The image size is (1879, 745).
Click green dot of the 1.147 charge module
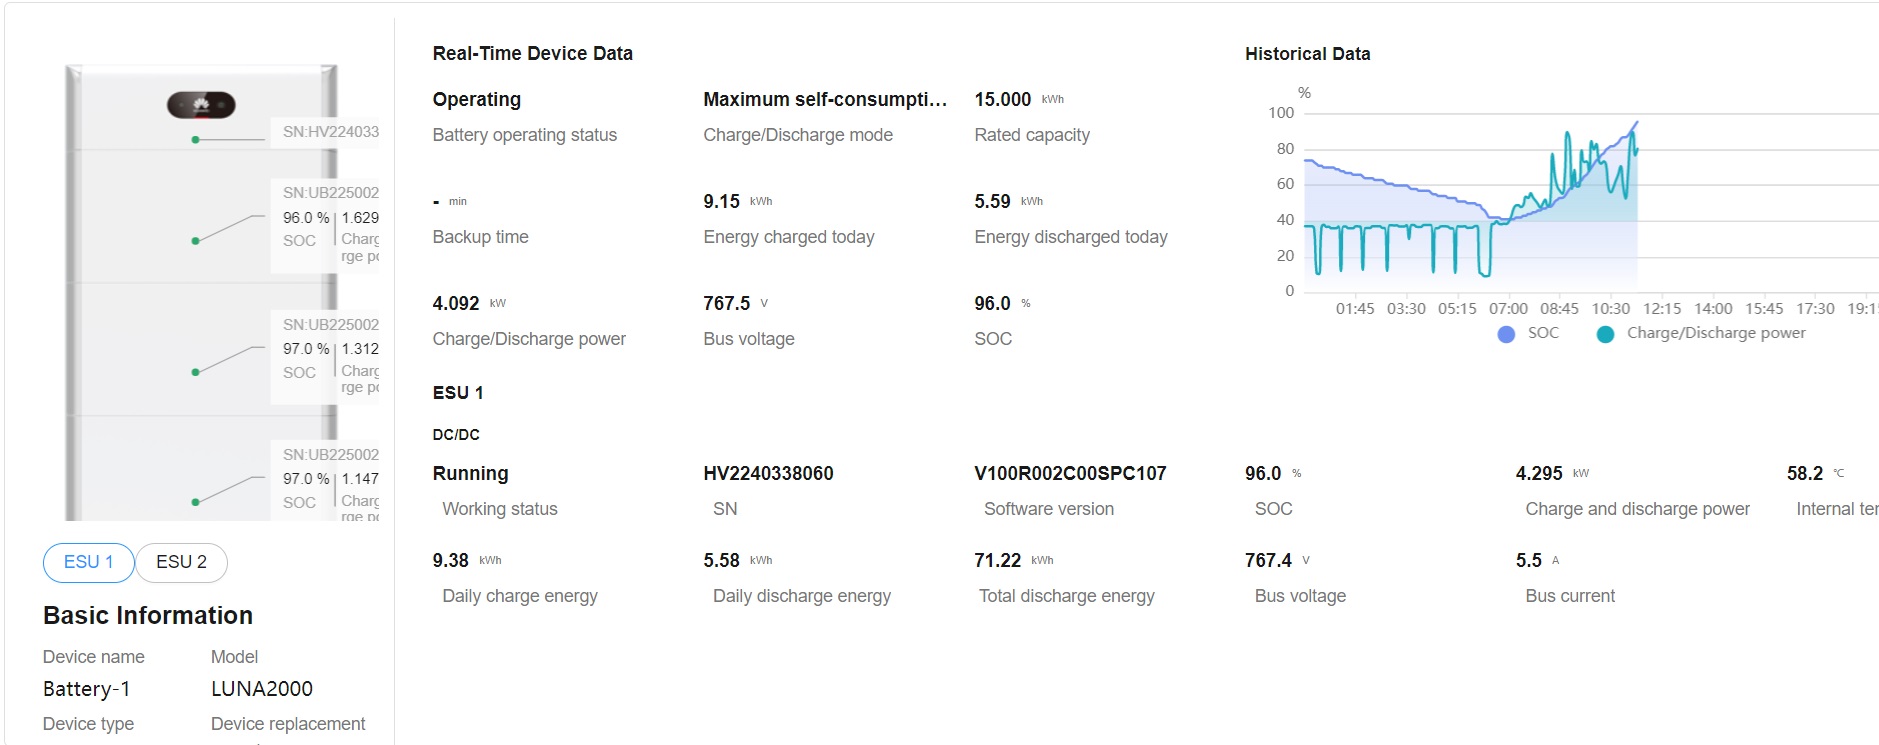(x=196, y=502)
